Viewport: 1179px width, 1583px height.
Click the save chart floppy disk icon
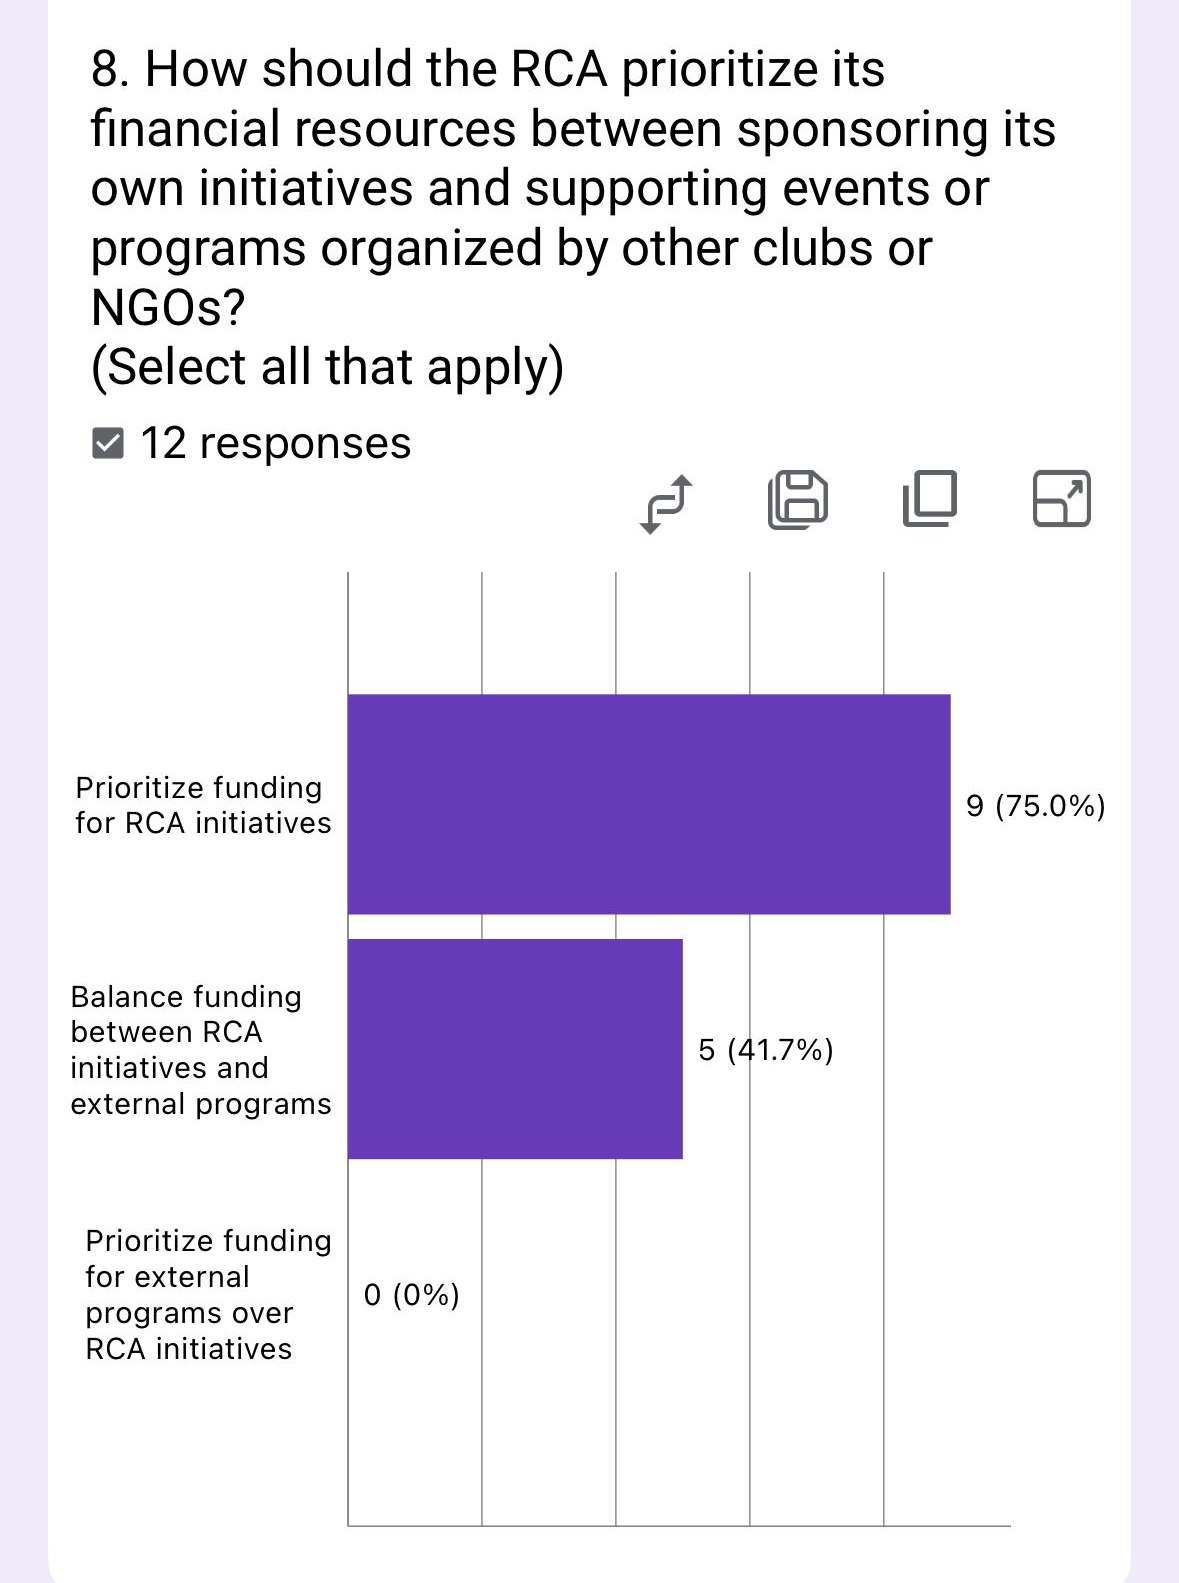pos(798,498)
